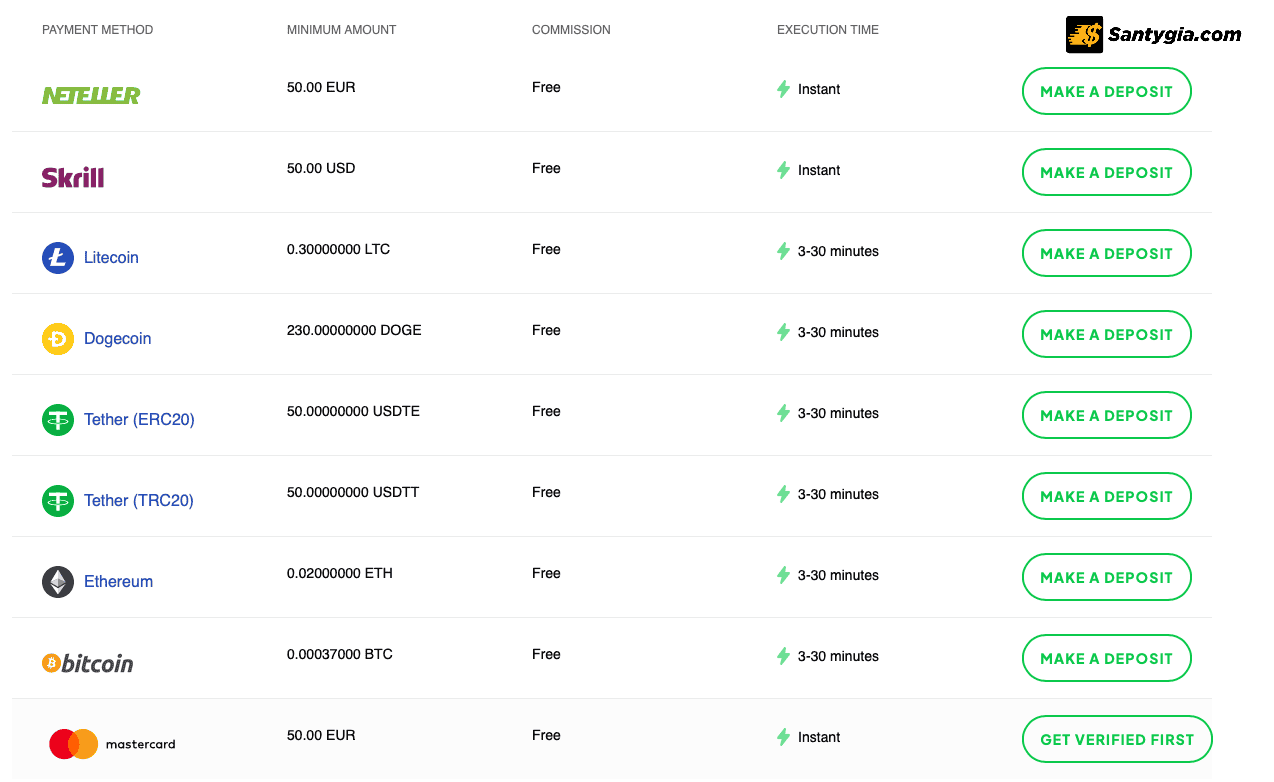Viewport: 1274px width, 782px height.
Task: Click the Neteller logo
Action: click(91, 95)
